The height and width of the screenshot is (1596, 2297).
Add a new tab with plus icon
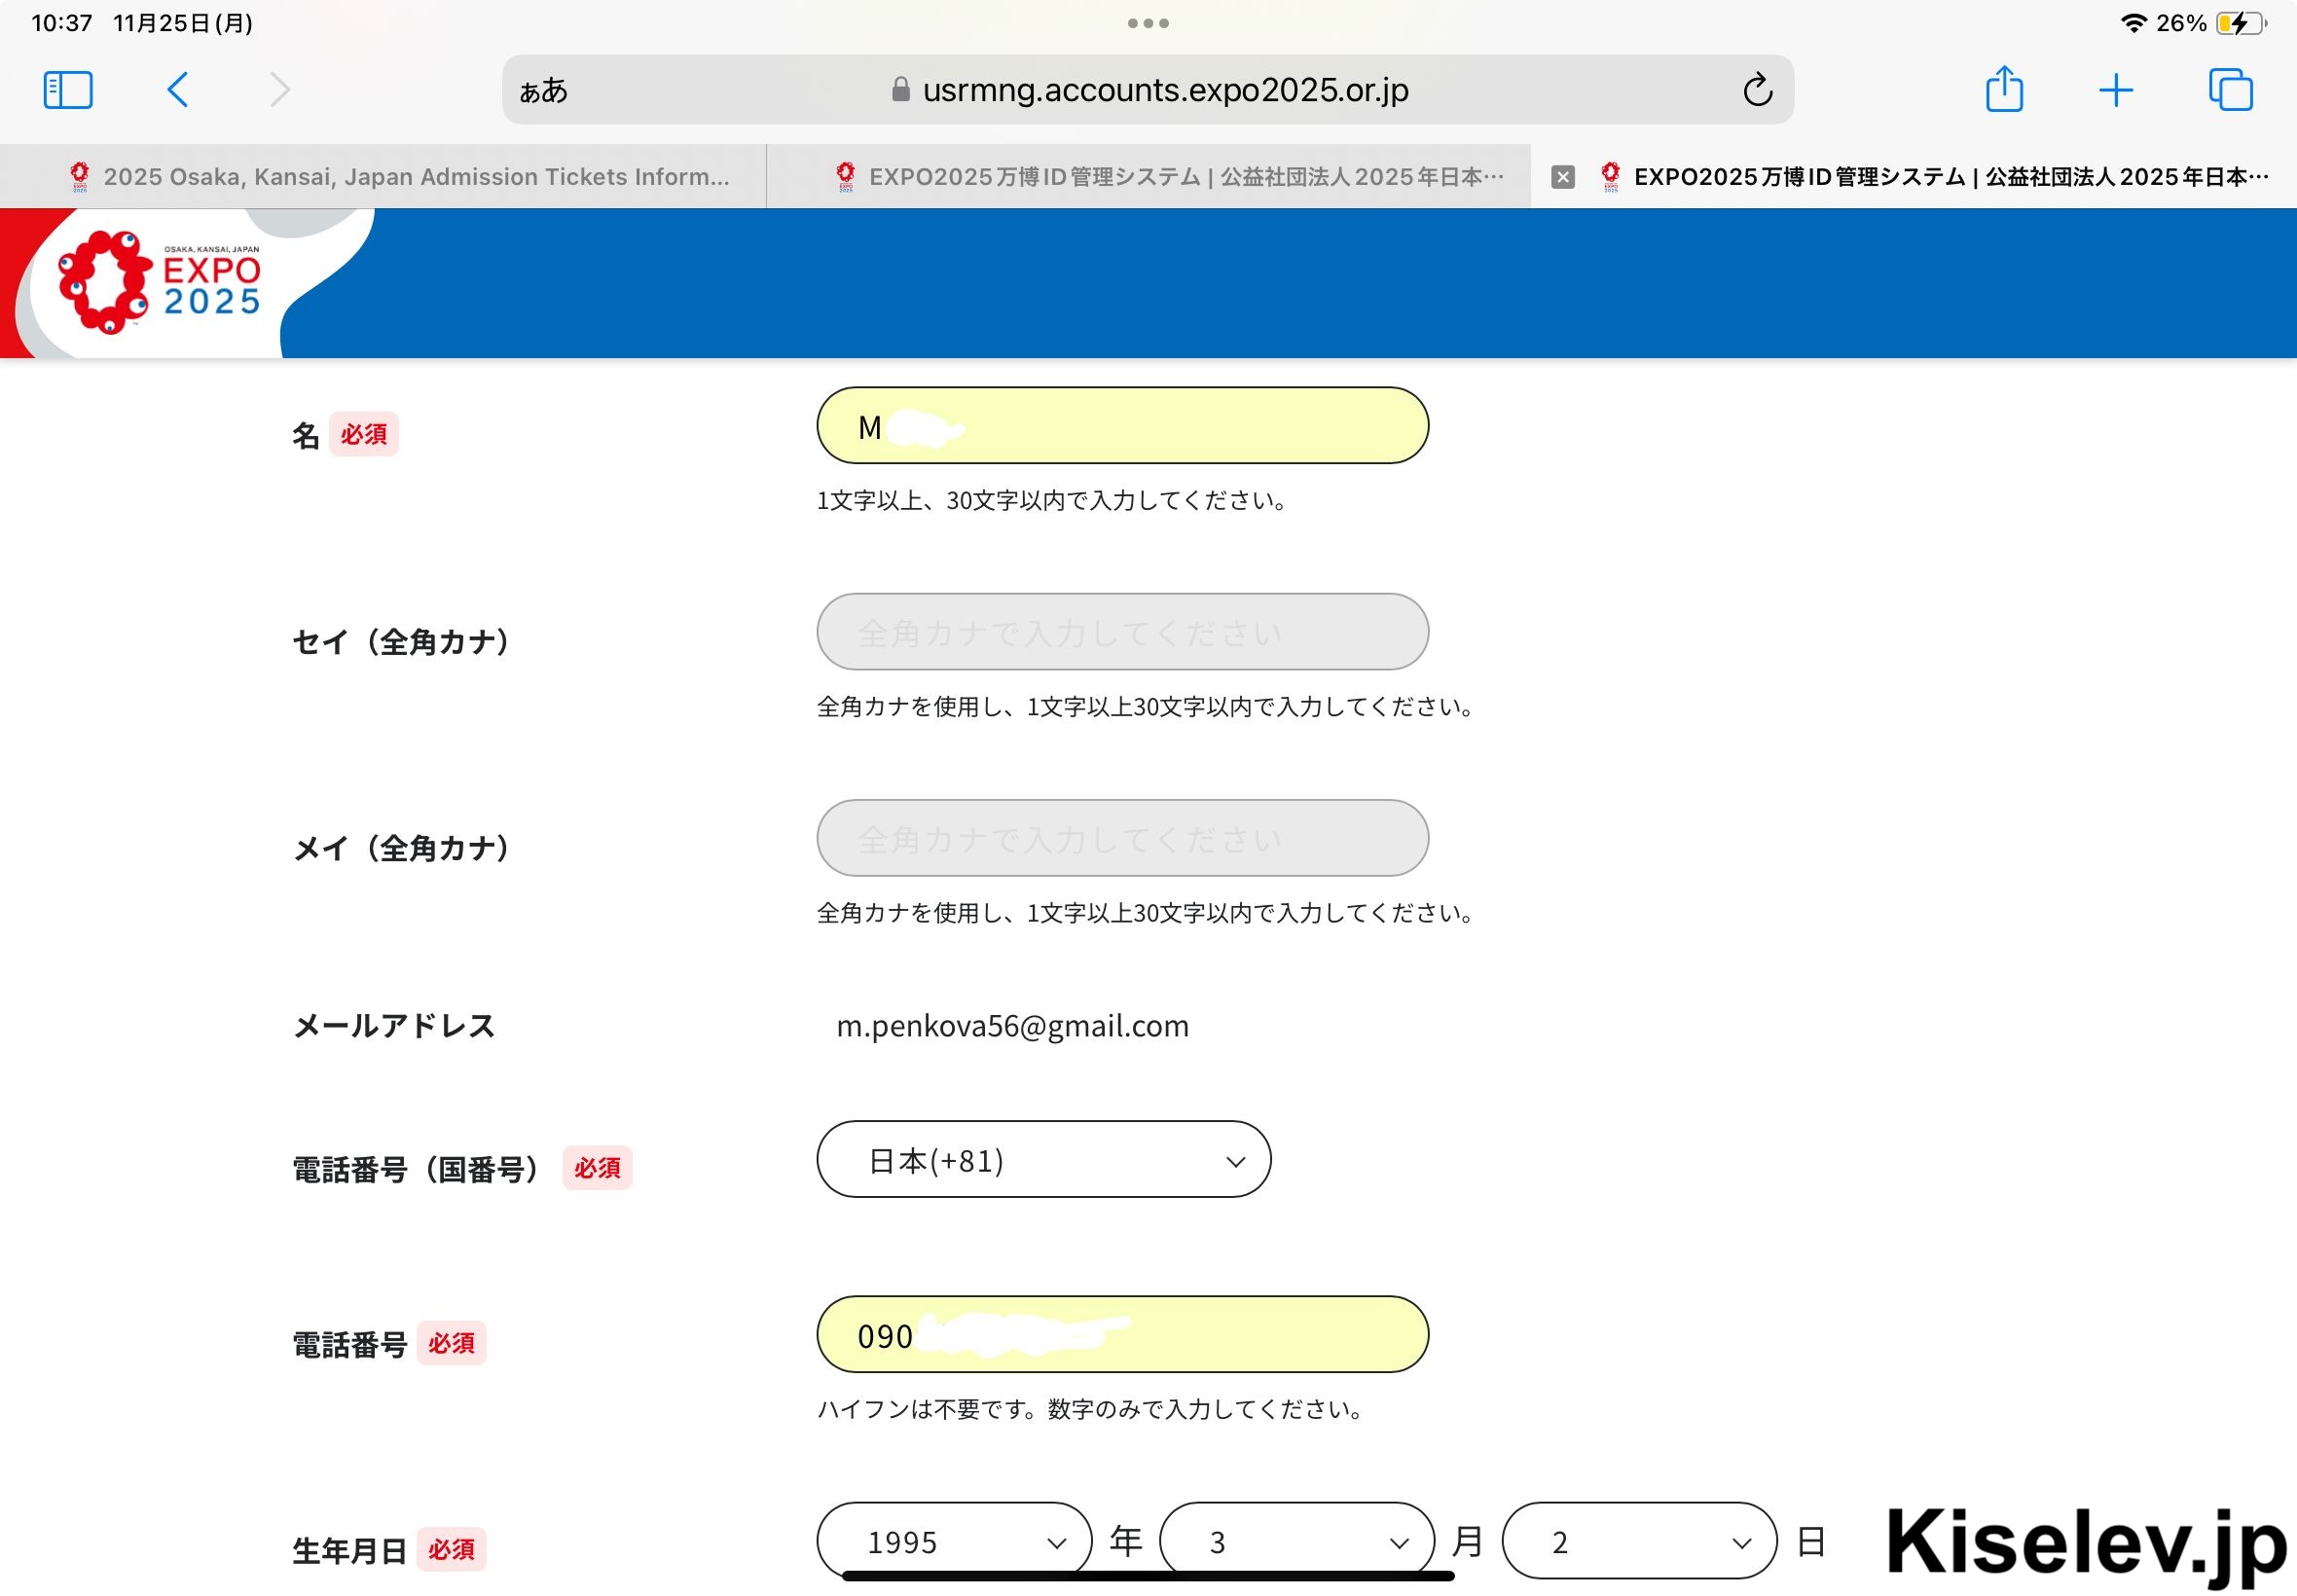pyautogui.click(x=2116, y=90)
